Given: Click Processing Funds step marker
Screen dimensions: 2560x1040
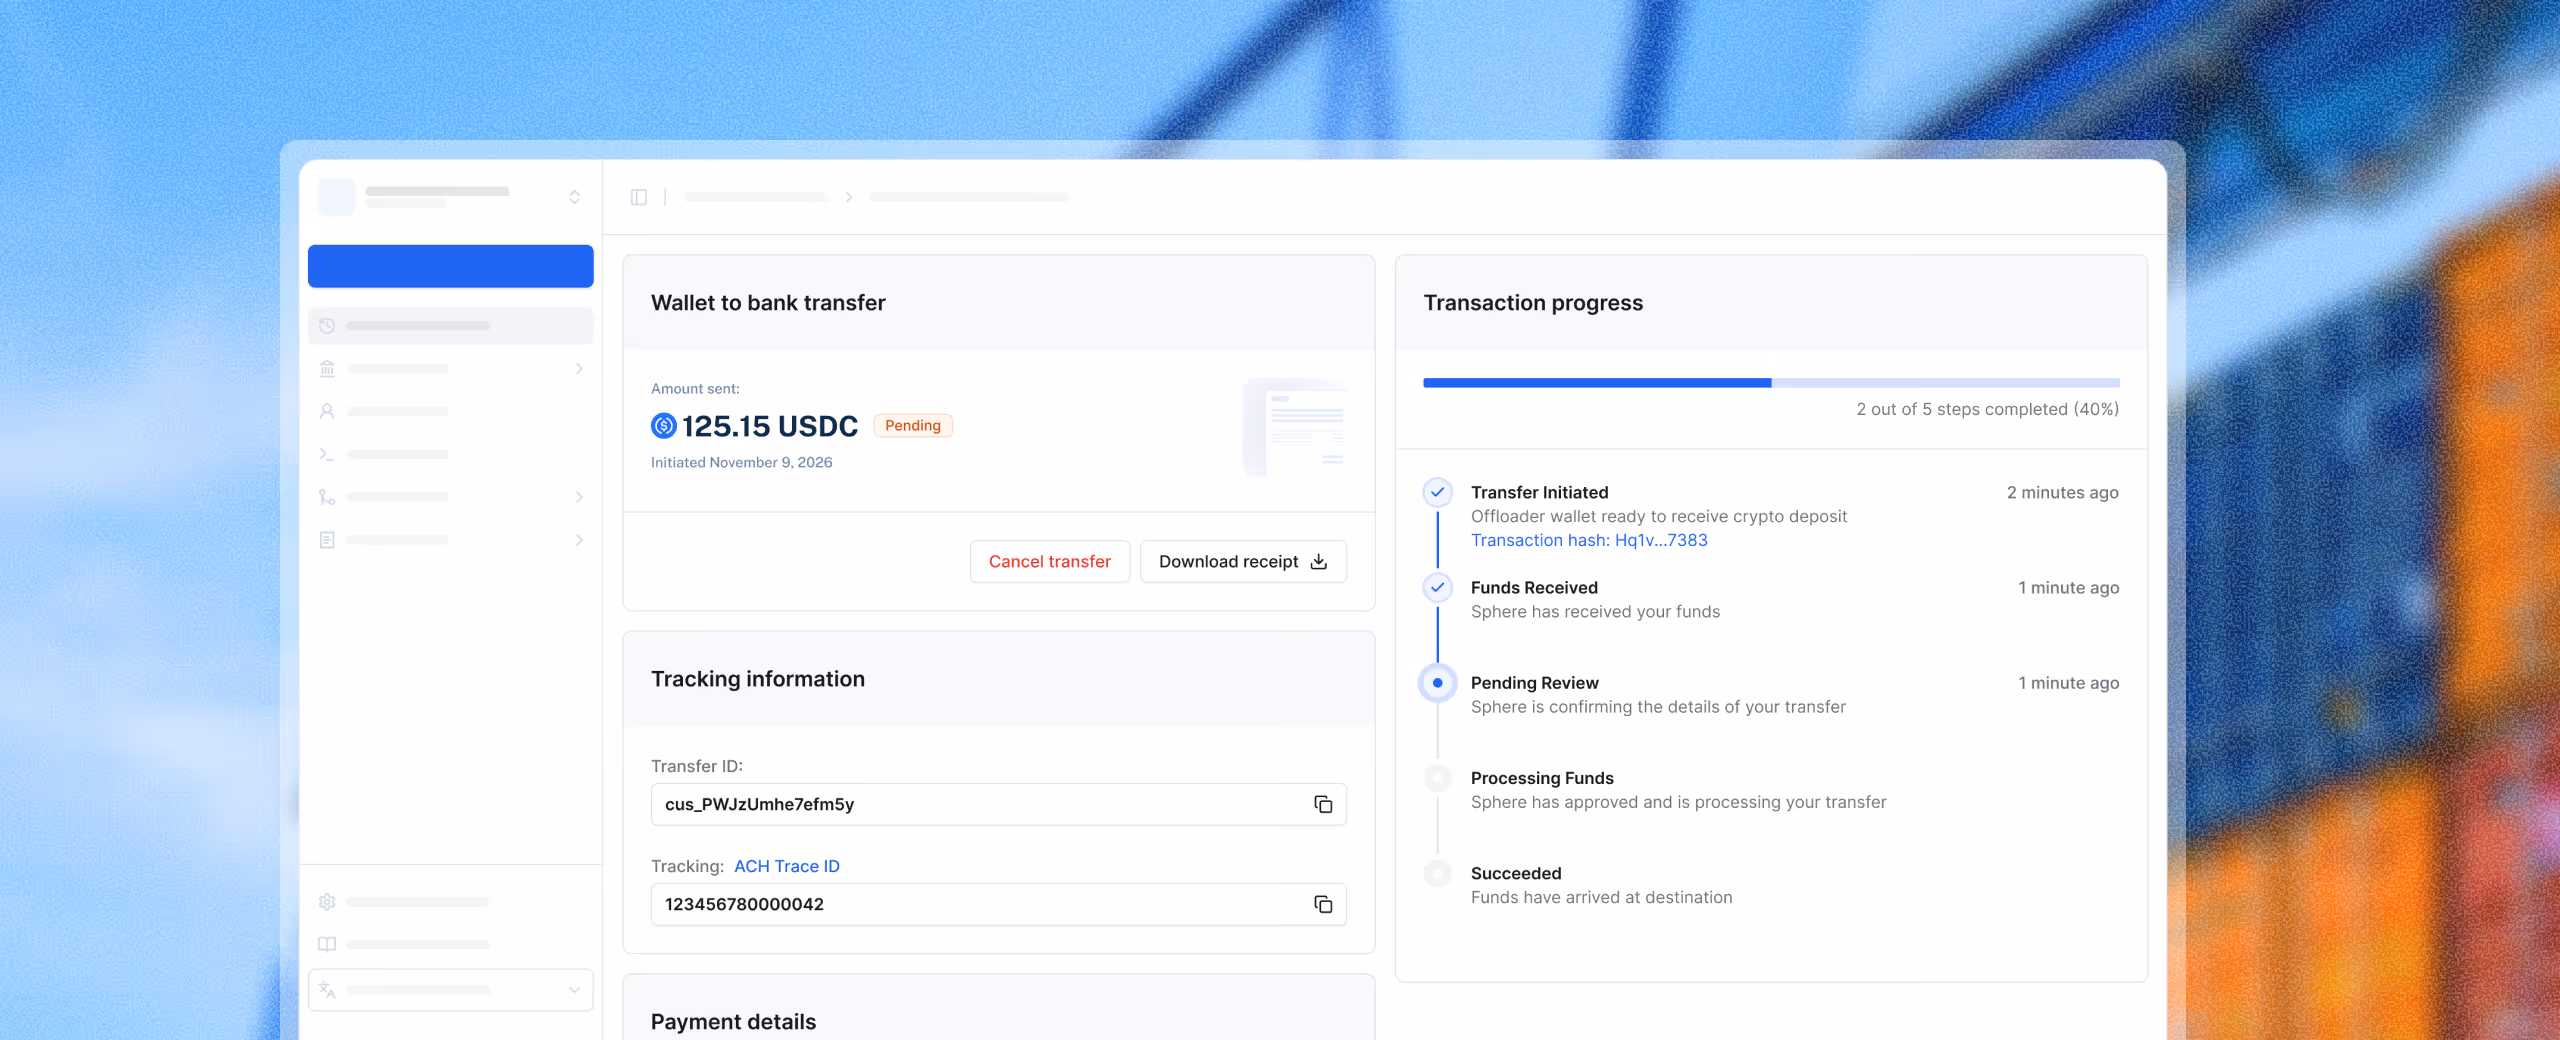Looking at the screenshot, I should tap(1438, 778).
